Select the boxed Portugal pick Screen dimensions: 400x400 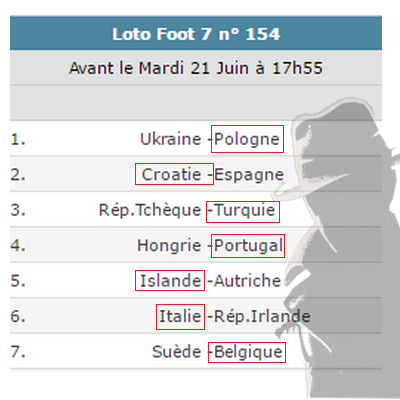(x=248, y=246)
